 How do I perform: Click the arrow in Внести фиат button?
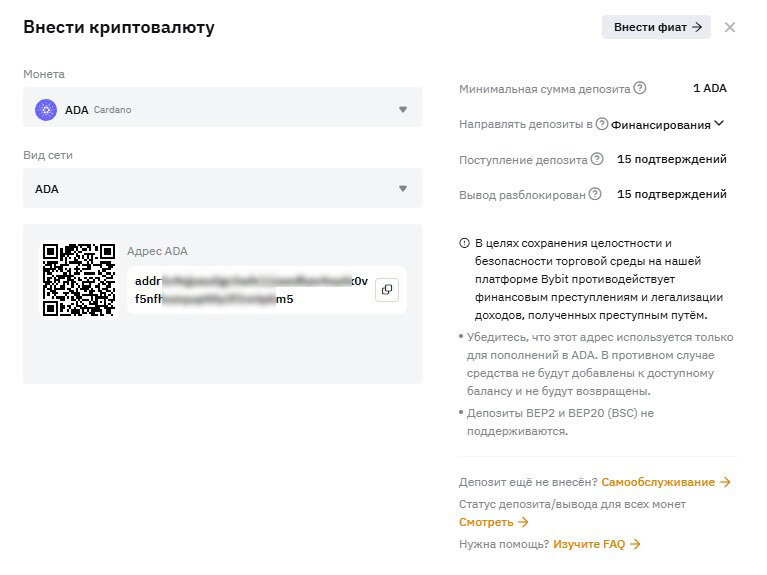(697, 27)
